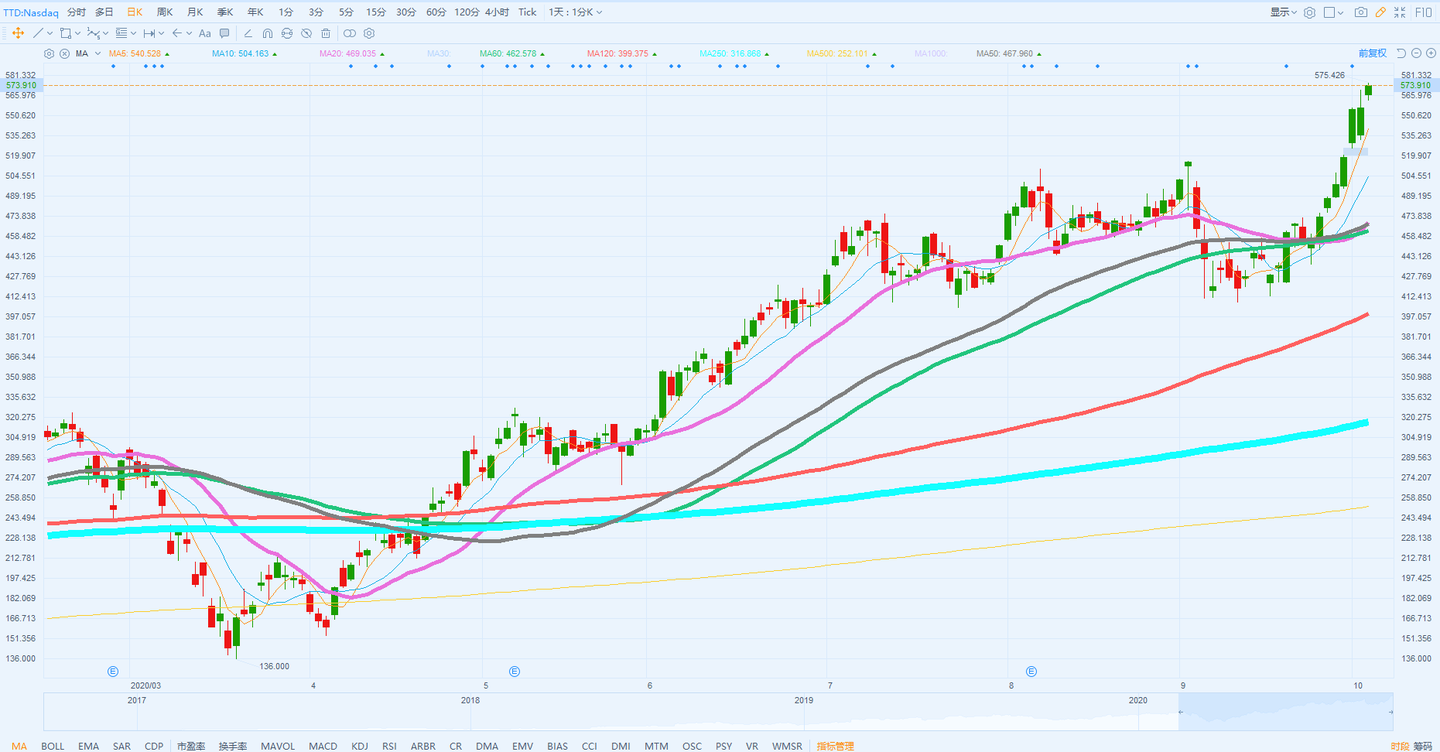Screen dimensions: 1440x752
Task: Select the arrow annotation tool
Action: [x=177, y=33]
